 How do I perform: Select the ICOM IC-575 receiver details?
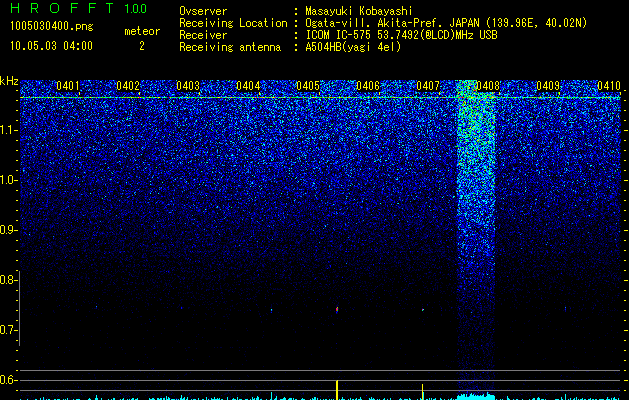(x=402, y=35)
